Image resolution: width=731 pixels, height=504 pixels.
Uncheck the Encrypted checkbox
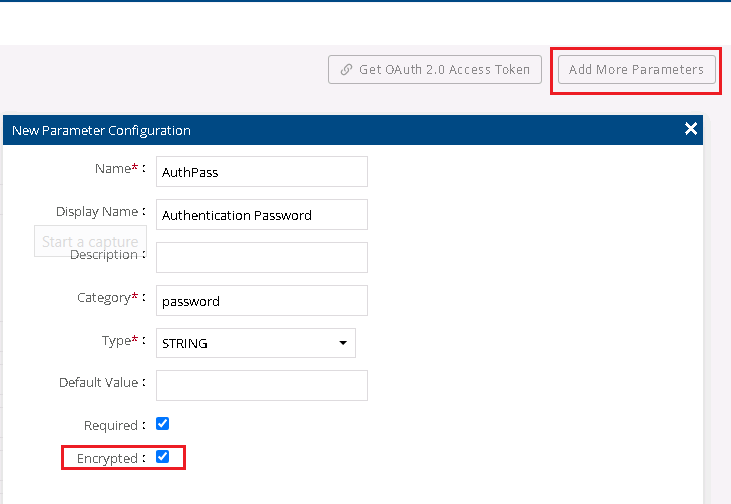[163, 457]
